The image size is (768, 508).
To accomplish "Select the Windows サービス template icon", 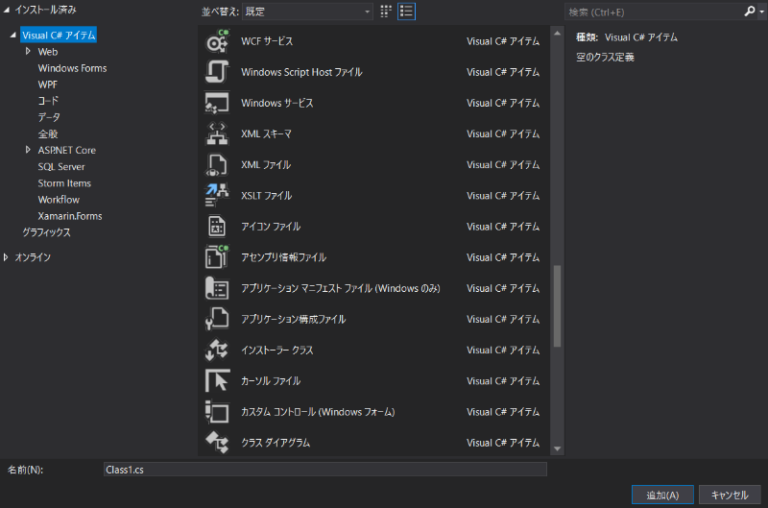I will pyautogui.click(x=217, y=103).
